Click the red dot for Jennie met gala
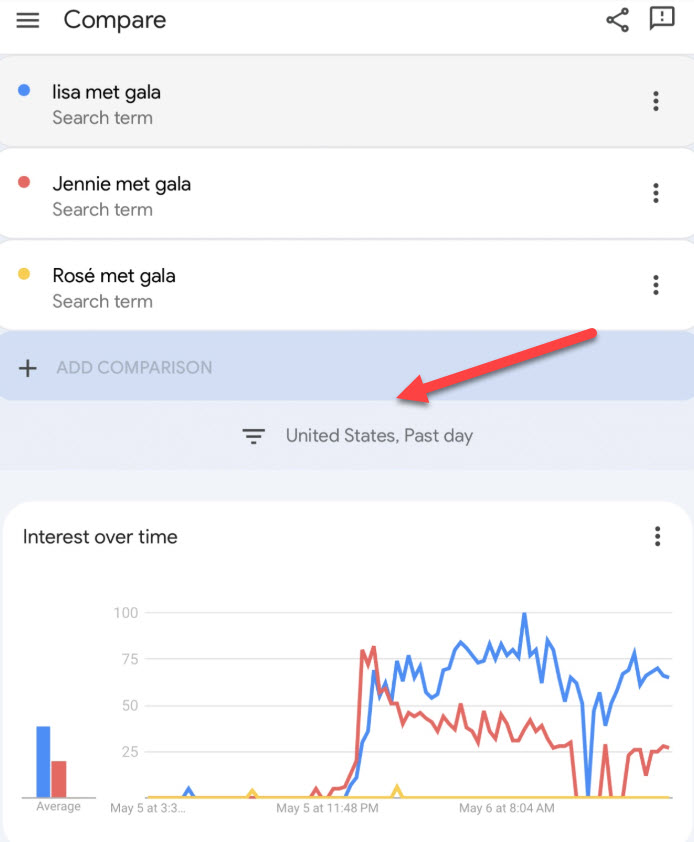 pyautogui.click(x=24, y=182)
